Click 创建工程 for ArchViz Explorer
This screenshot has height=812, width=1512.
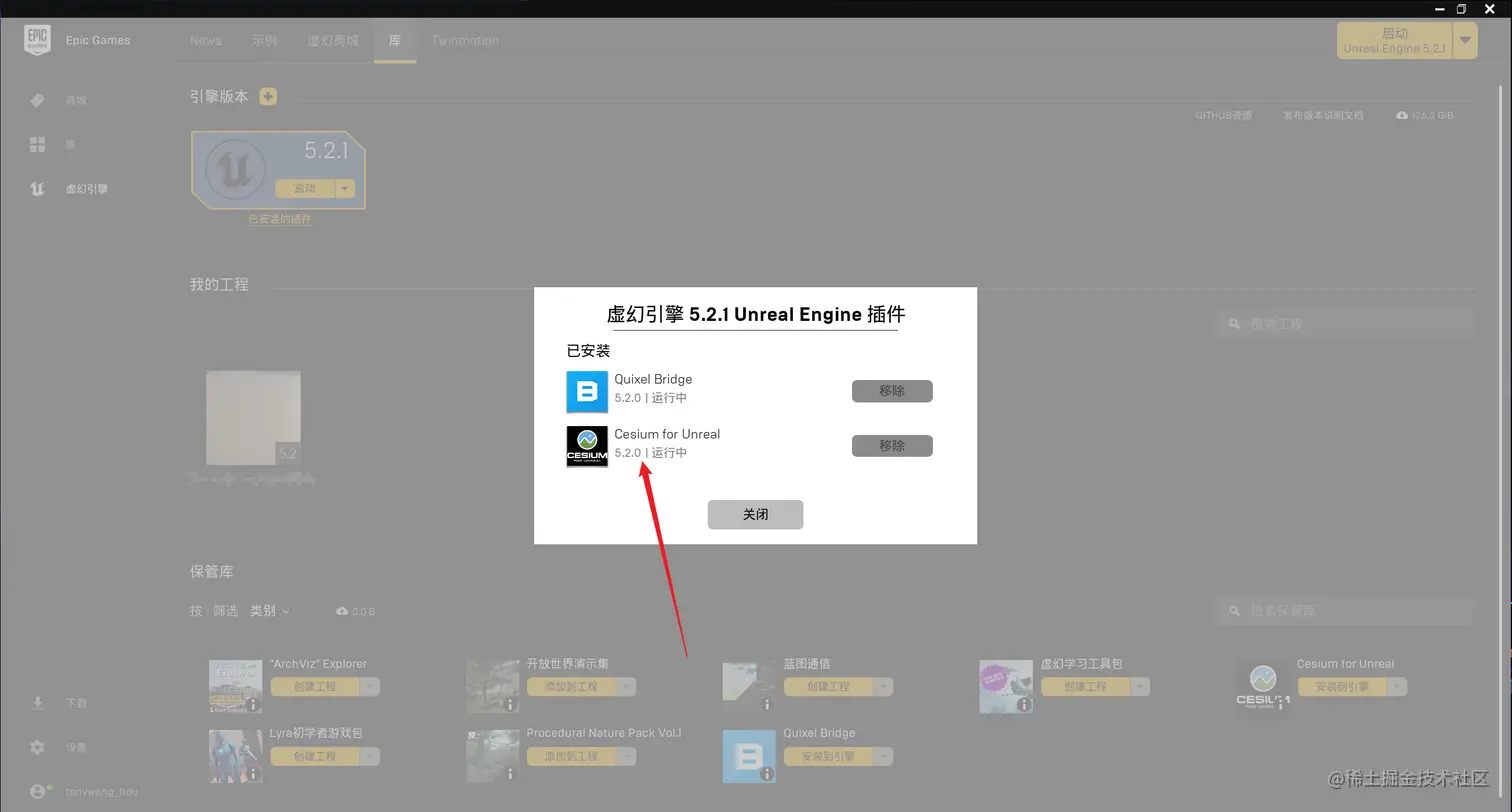pyautogui.click(x=315, y=687)
